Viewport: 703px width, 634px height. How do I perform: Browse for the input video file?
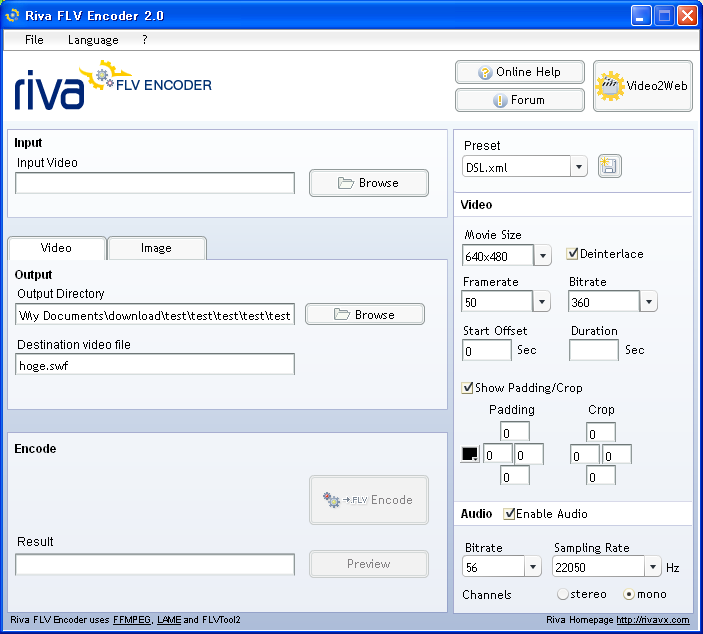tap(369, 183)
